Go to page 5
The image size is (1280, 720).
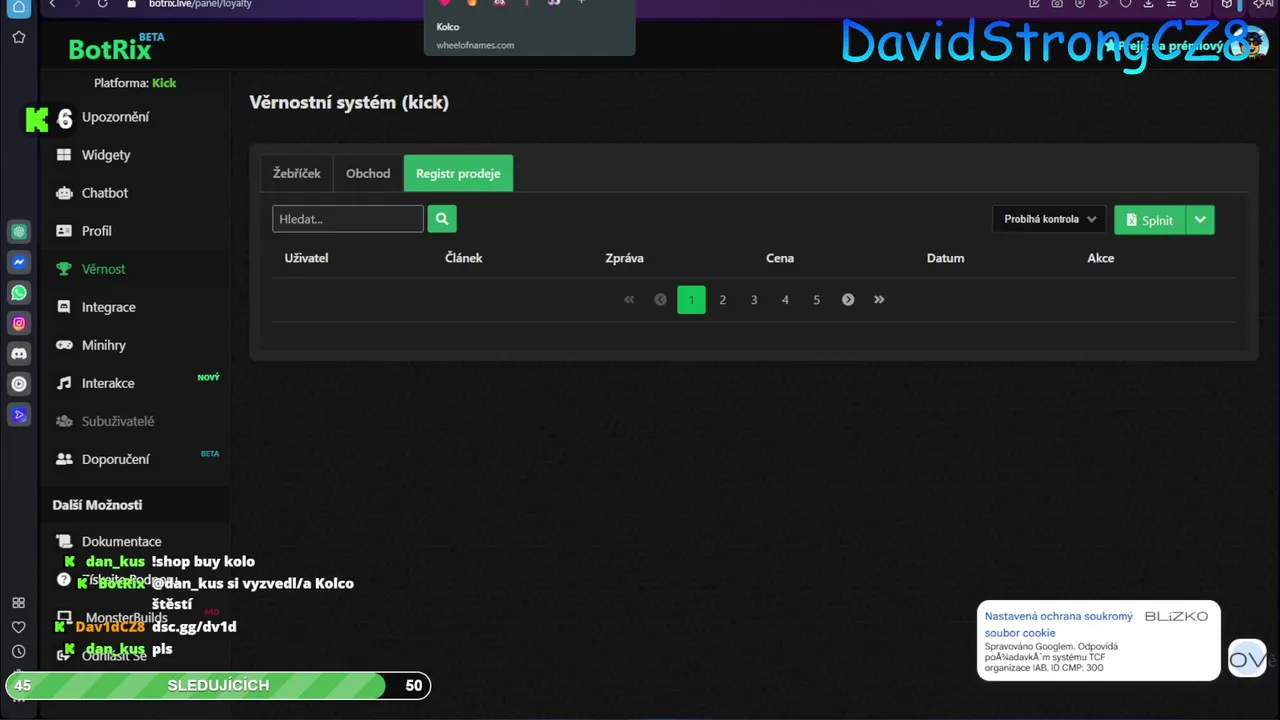coord(816,300)
